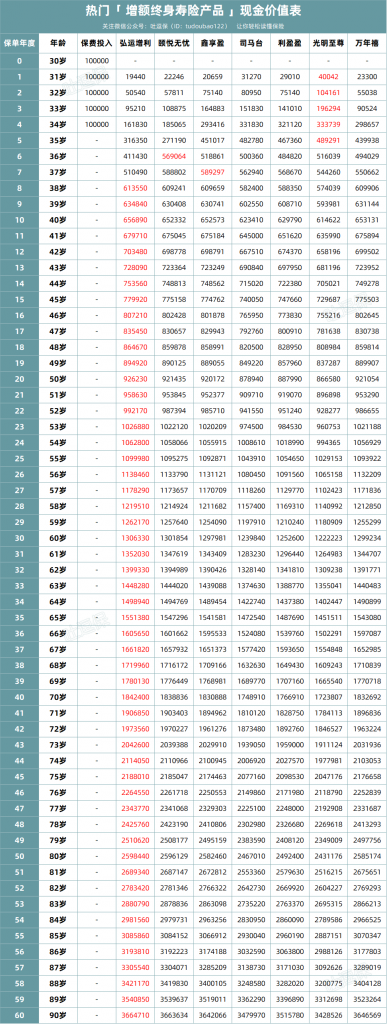Click the red value 489291
The image size is (387, 1024).
(328, 140)
